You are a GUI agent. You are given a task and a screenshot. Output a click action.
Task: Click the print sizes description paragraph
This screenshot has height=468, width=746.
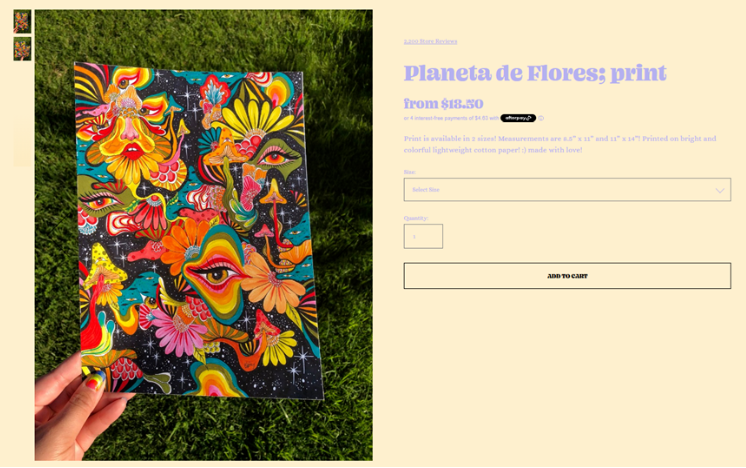560,144
